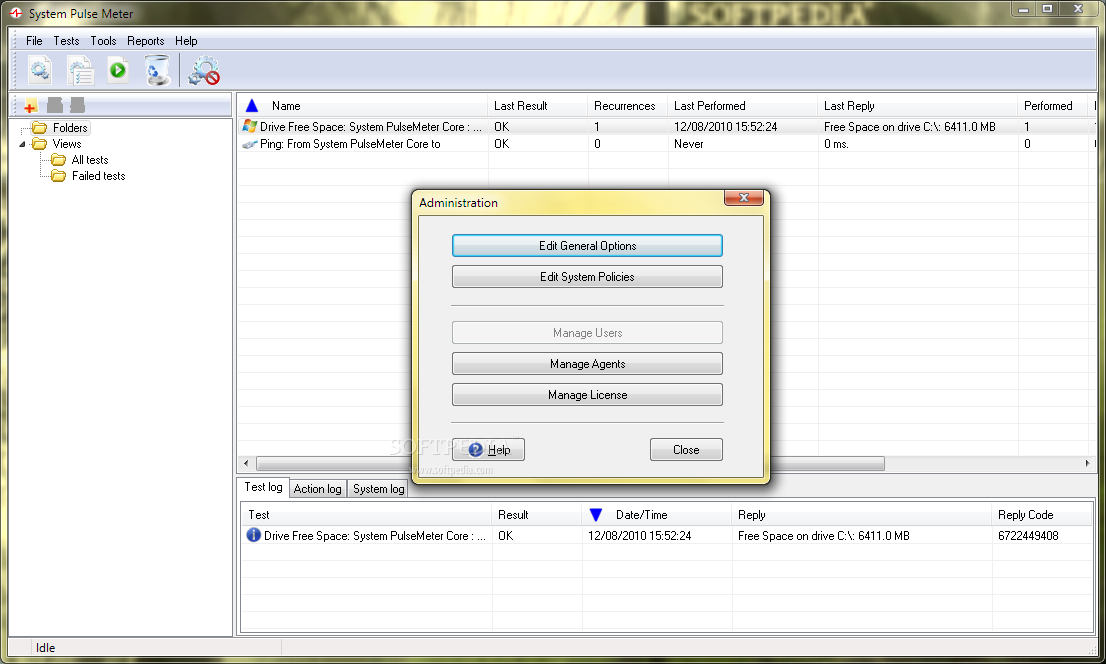Select 'Ping: From System PulseMeter Core to' row
1106x664 pixels.
350,144
